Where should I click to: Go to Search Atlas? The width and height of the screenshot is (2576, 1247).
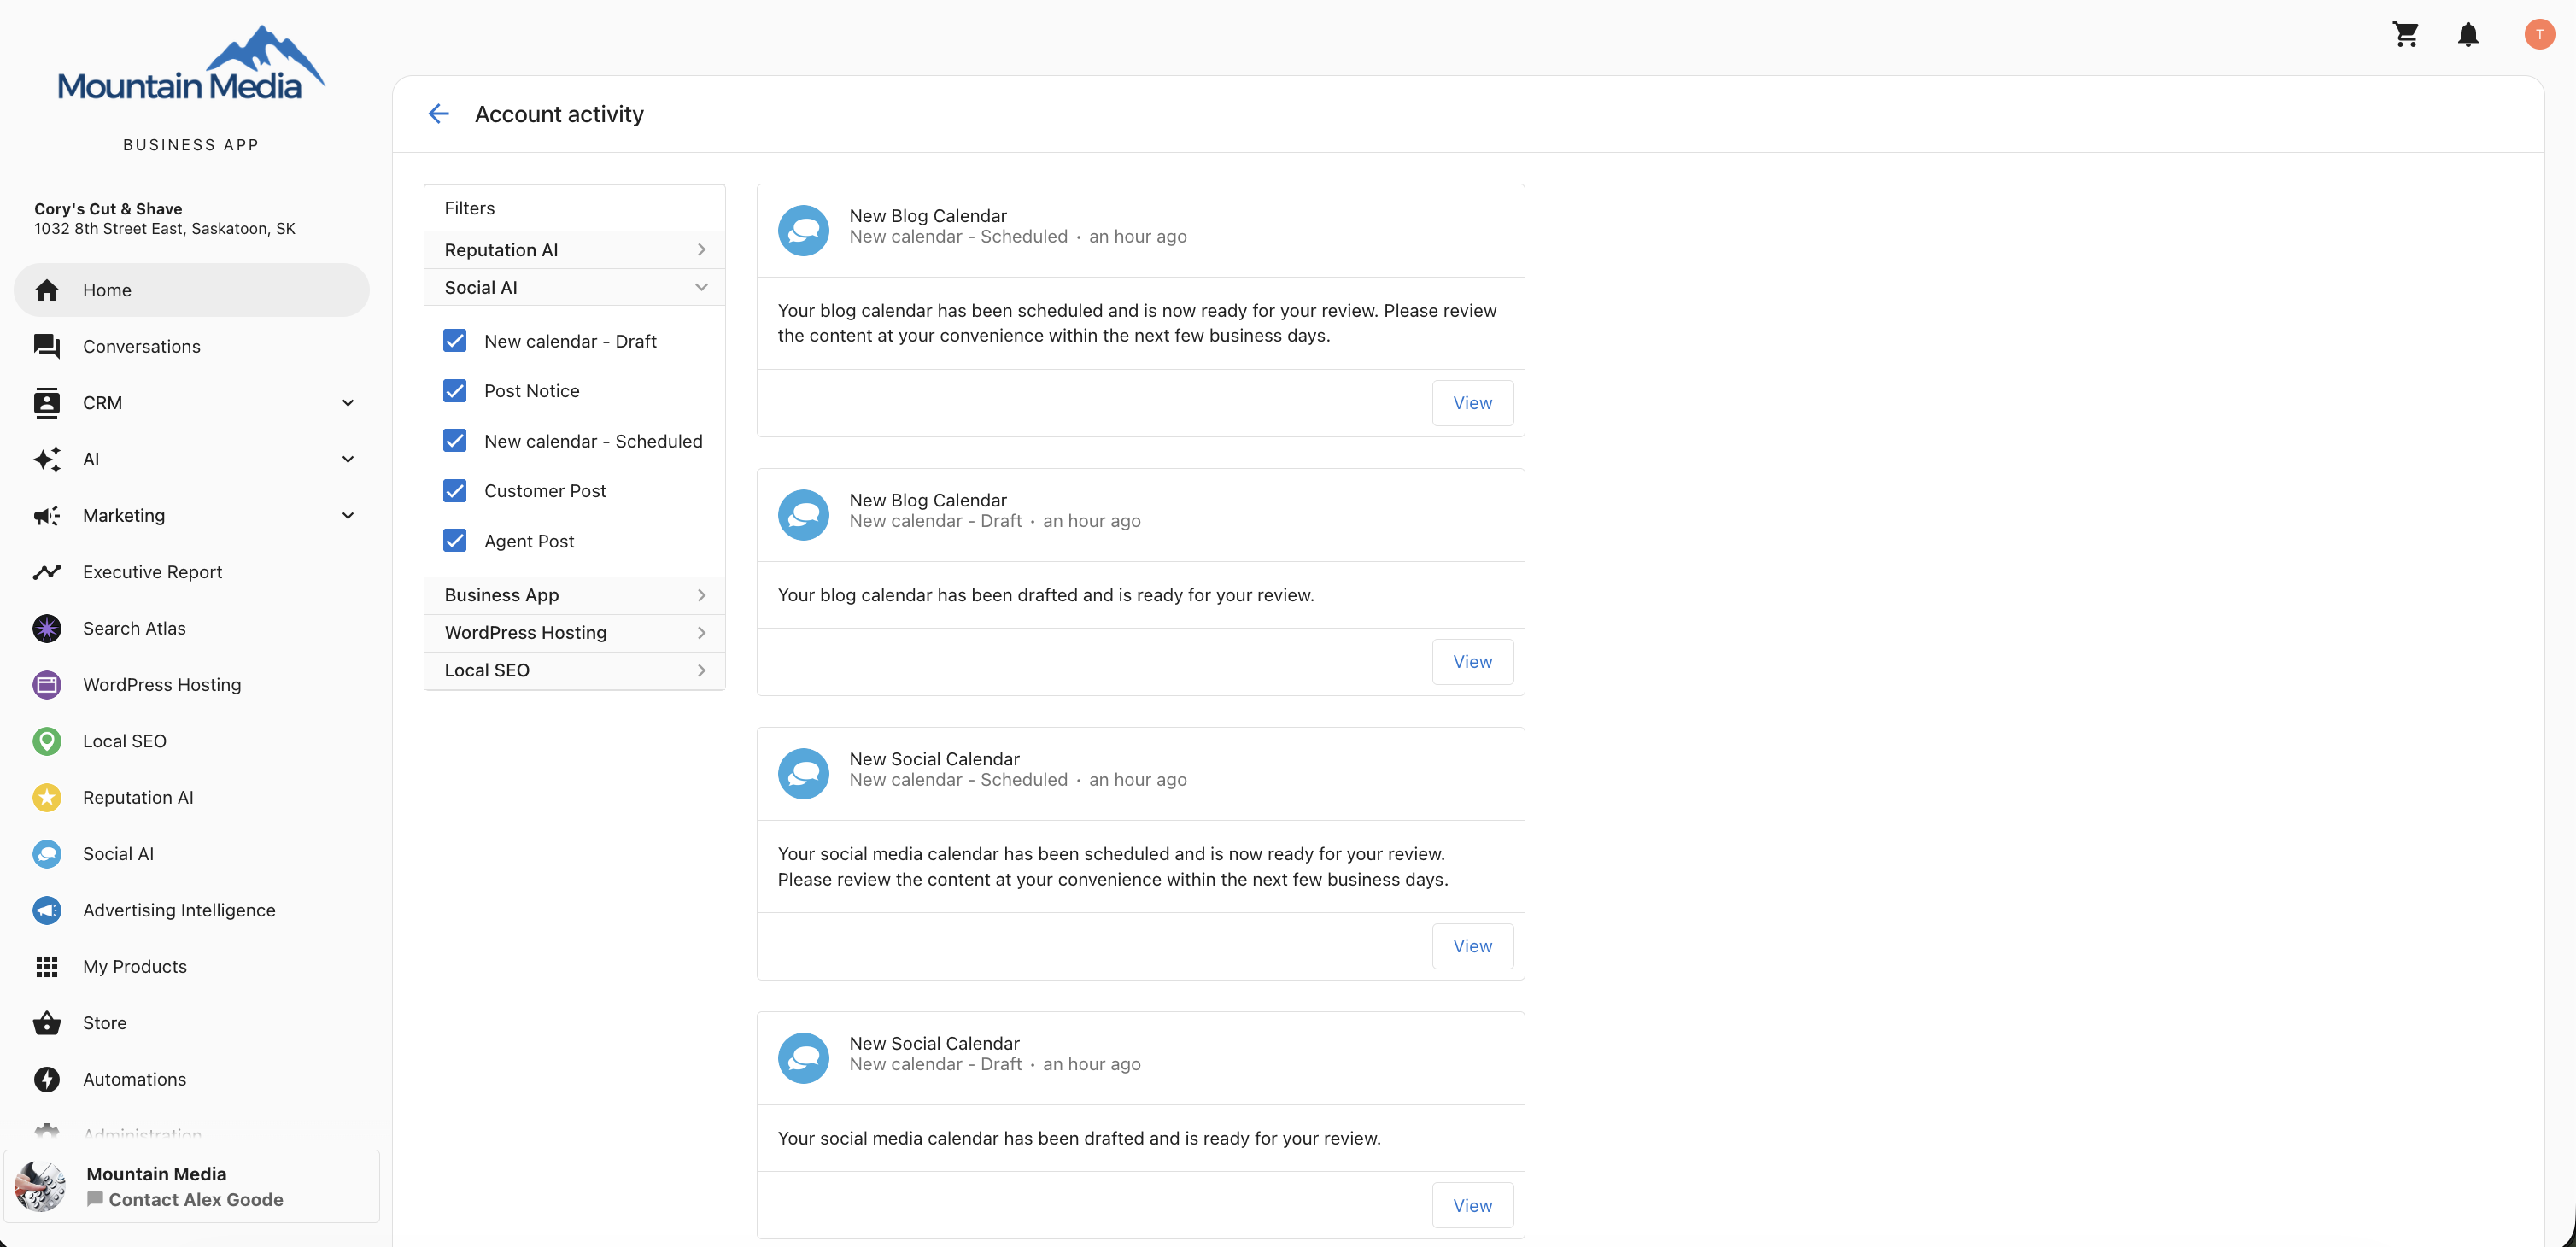tap(191, 628)
